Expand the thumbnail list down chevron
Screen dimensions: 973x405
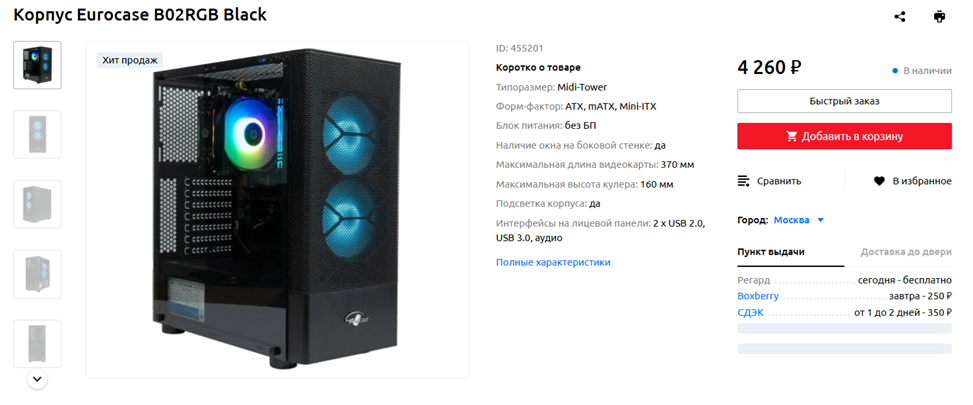[37, 378]
